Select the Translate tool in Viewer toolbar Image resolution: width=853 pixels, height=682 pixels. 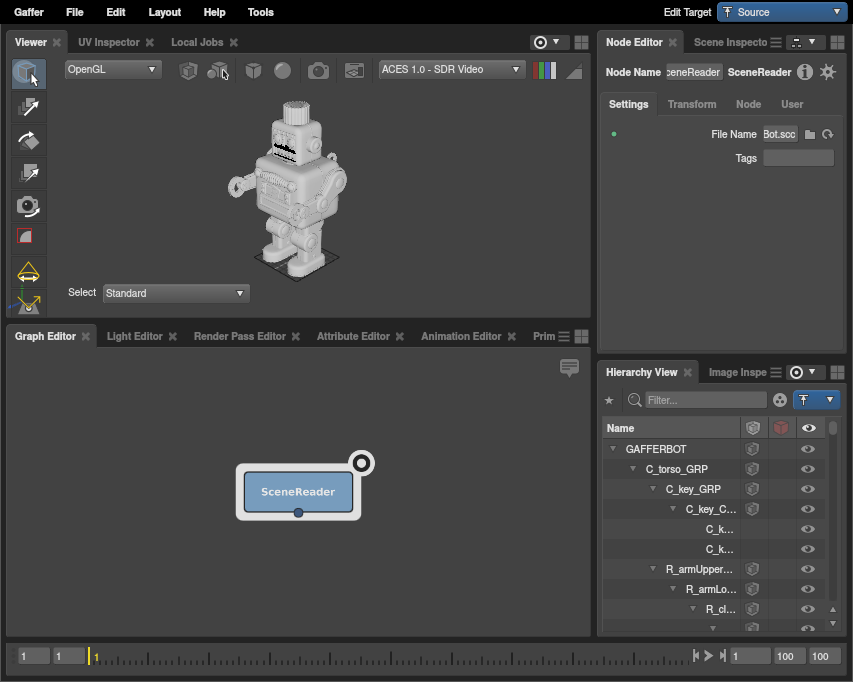coord(28,107)
